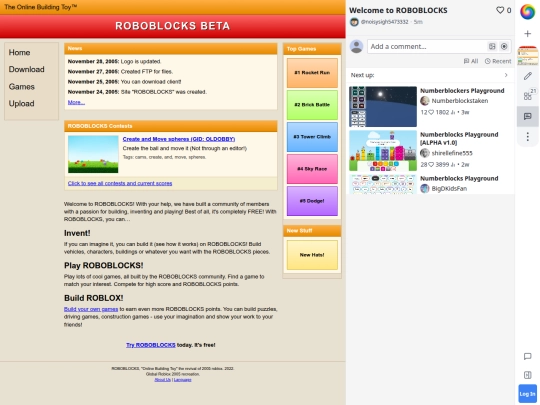Open the remixes icon with 21 badge
Viewport: 540px width, 405px height.
[528, 96]
